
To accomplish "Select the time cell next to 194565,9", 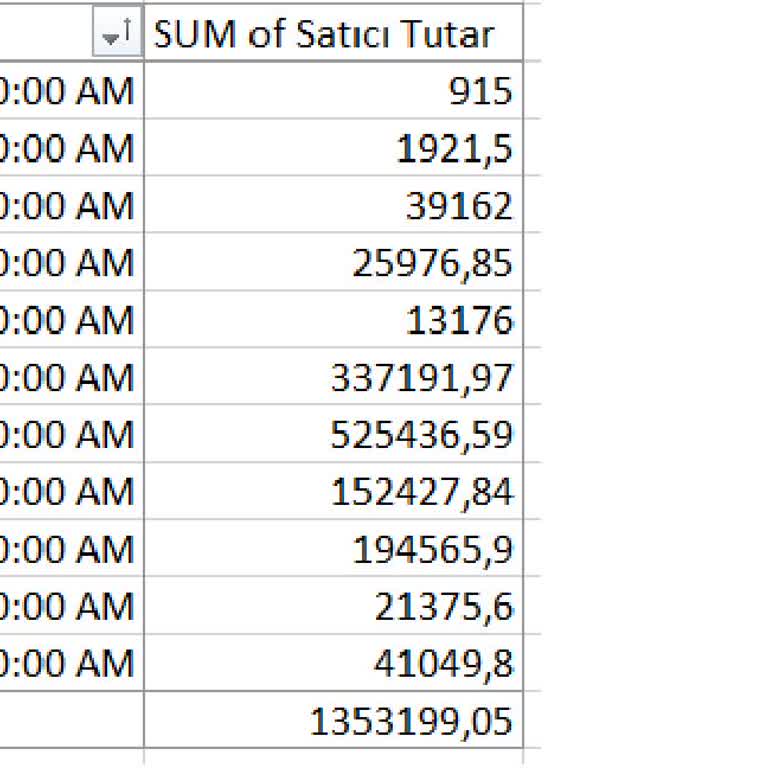I will click(68, 548).
